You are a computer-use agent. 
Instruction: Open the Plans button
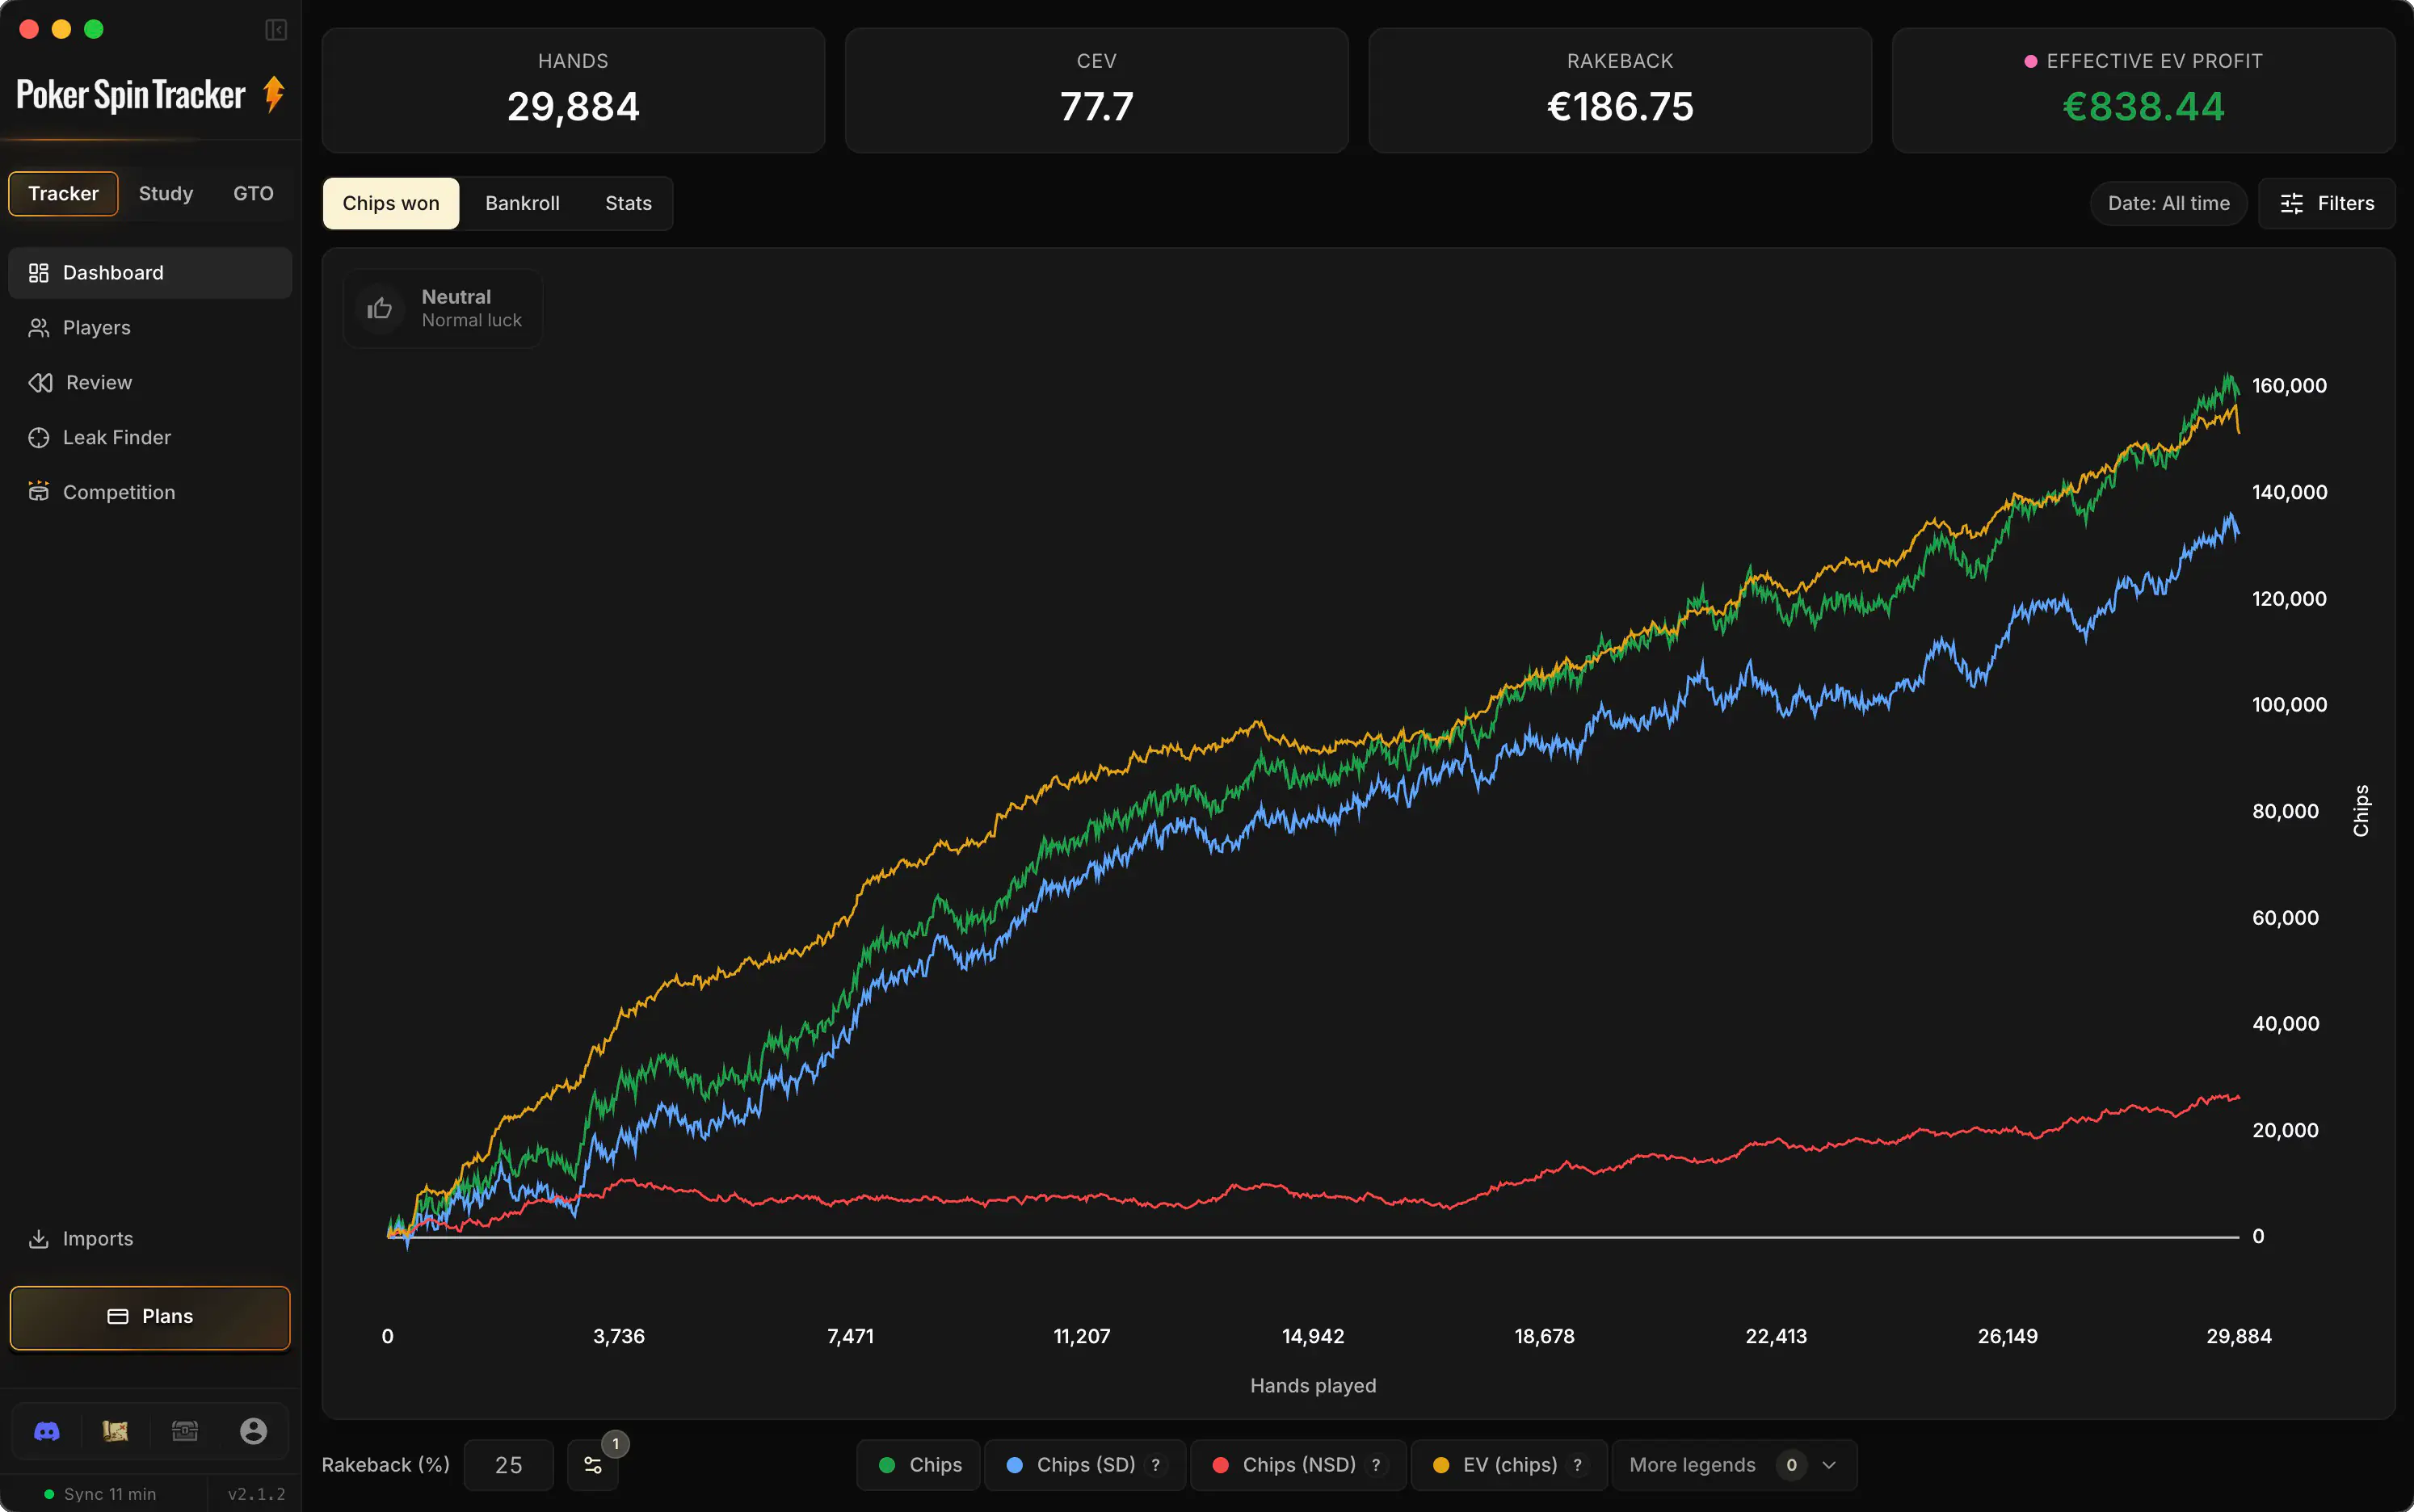click(x=150, y=1317)
